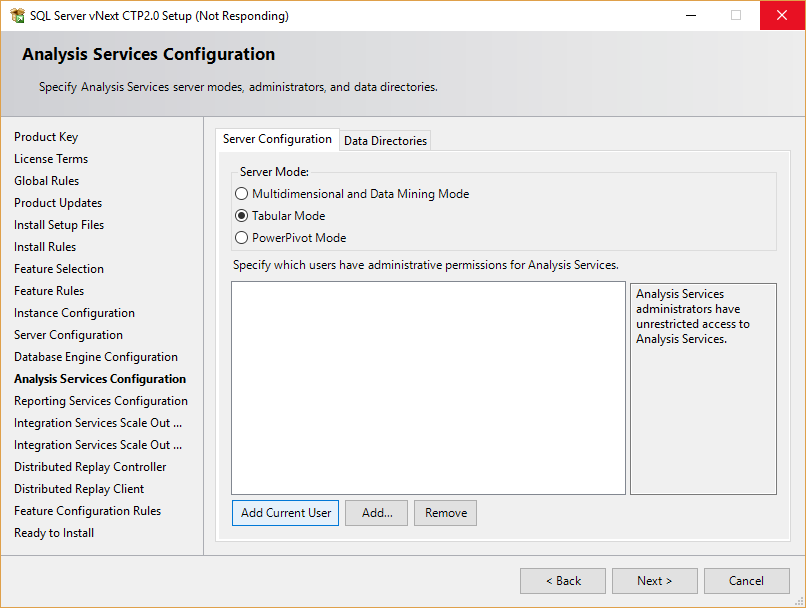Click the Instance Configuration step
This screenshot has width=806, height=608.
[x=75, y=313]
